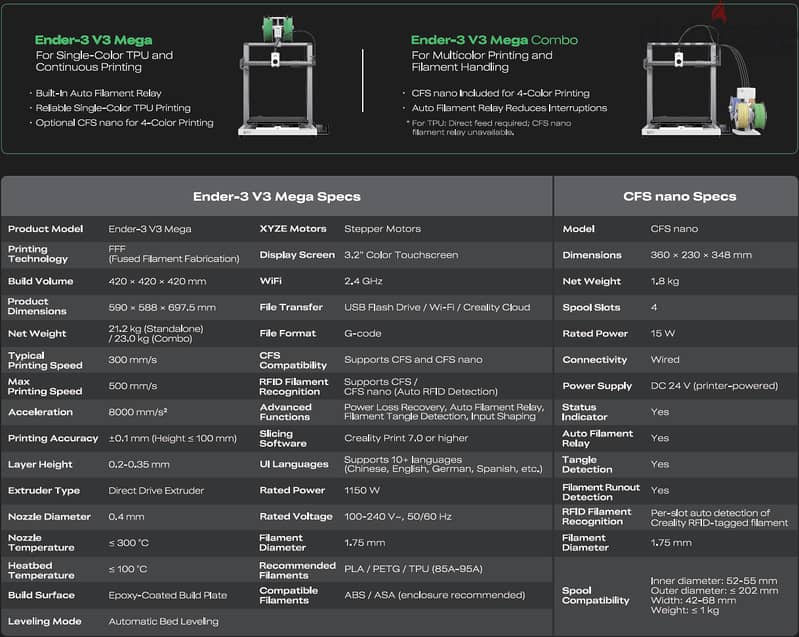Click the Product Dimensions value '590 × 588 × 697.5 mm'
This screenshot has height=637, width=799.
pyautogui.click(x=162, y=307)
